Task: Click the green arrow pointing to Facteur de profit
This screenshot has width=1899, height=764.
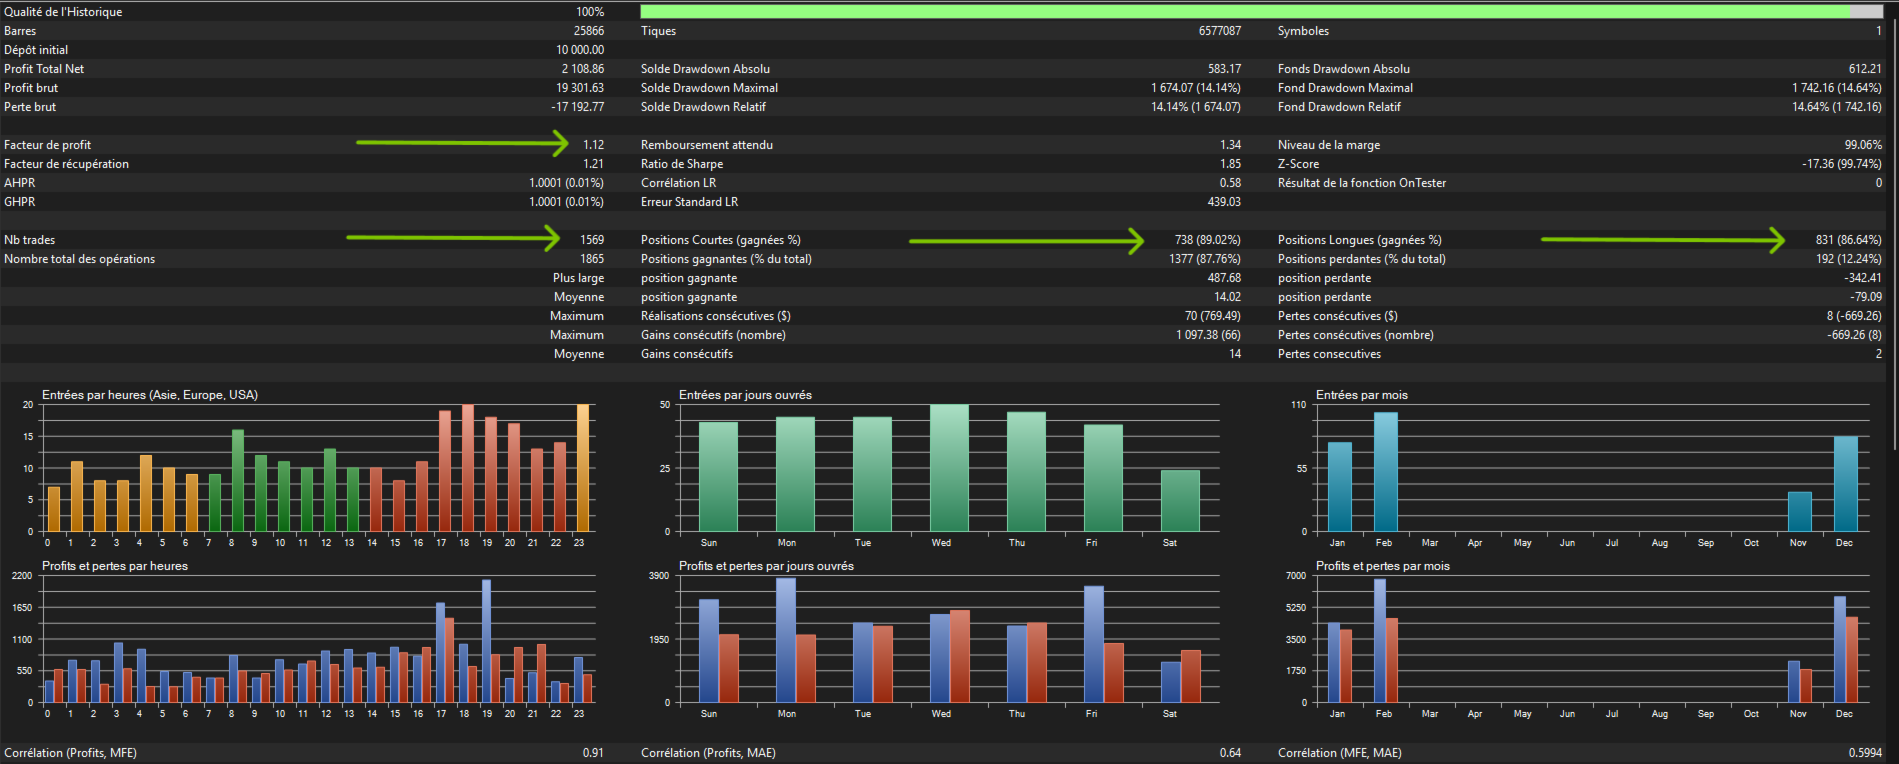Action: (462, 143)
